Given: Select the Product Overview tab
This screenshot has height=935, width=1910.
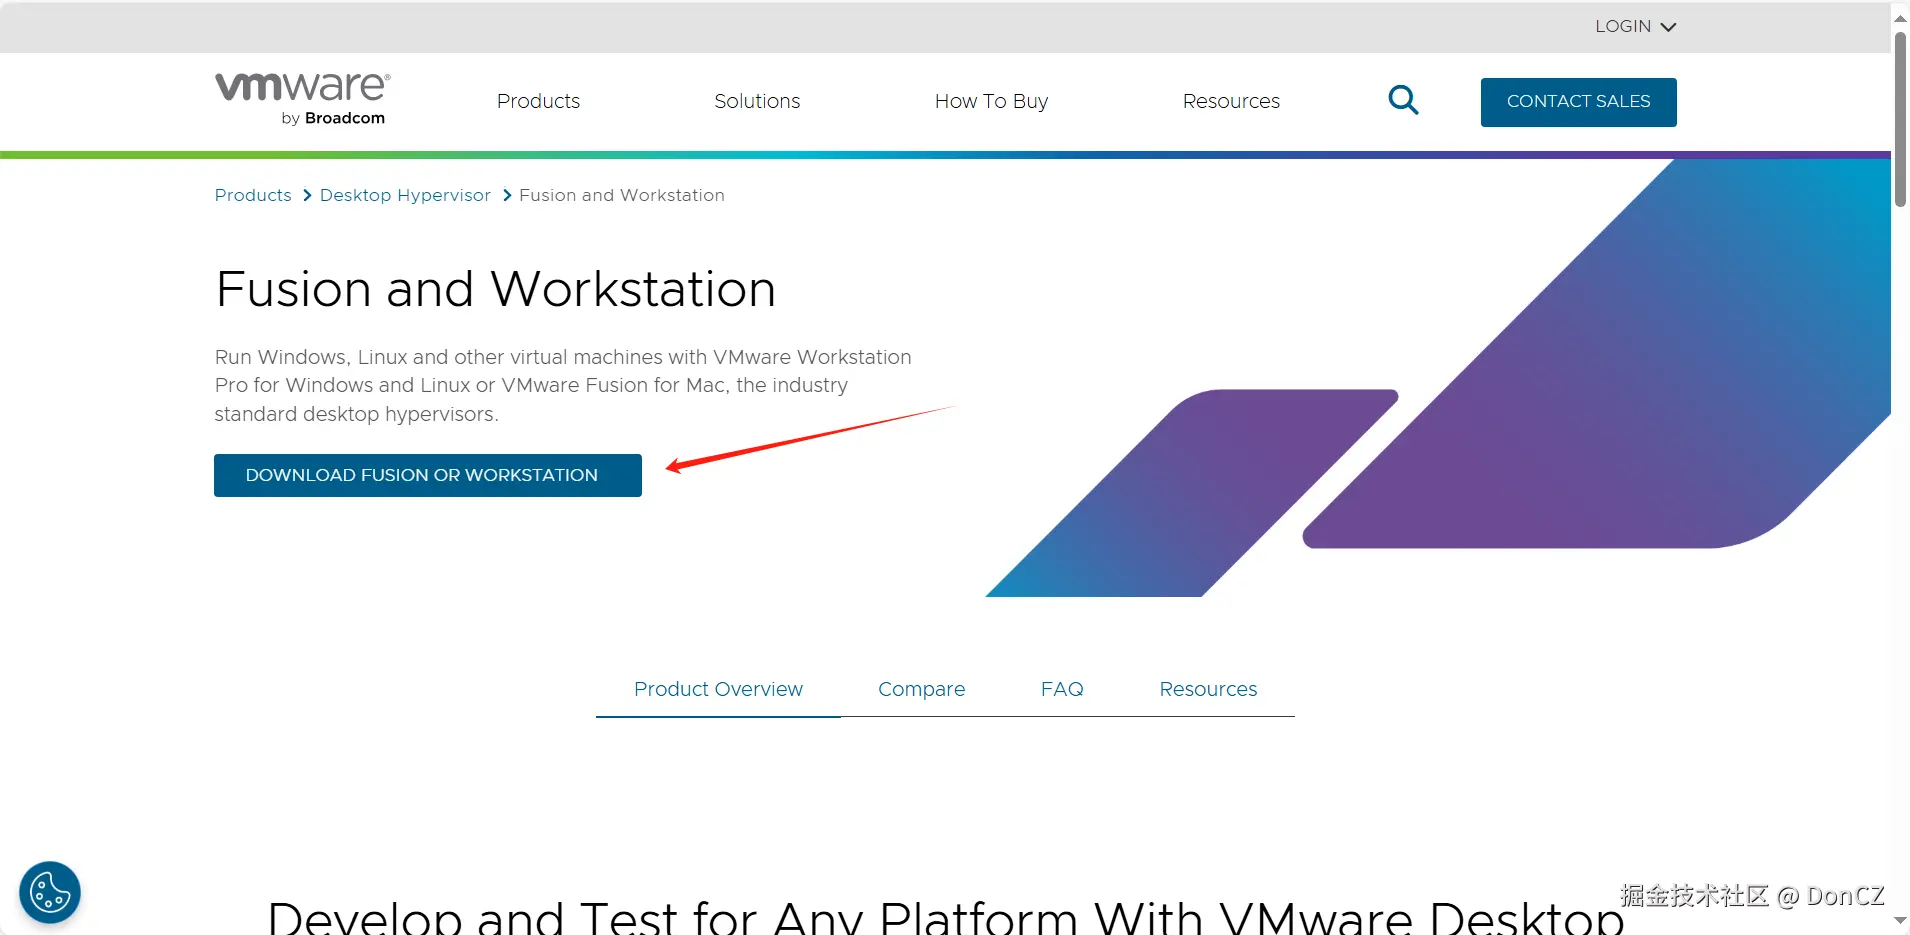Looking at the screenshot, I should (718, 689).
